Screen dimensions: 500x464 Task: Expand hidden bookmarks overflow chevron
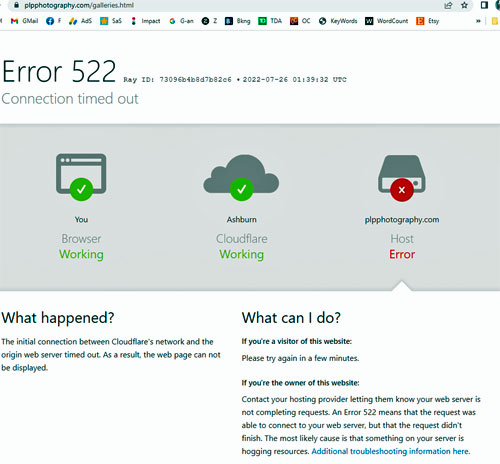click(x=478, y=21)
